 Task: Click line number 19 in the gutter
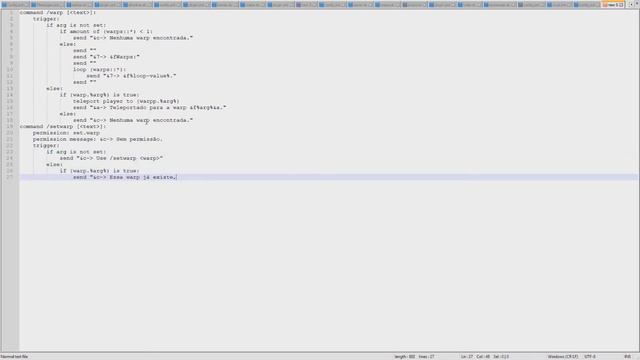pyautogui.click(x=10, y=127)
